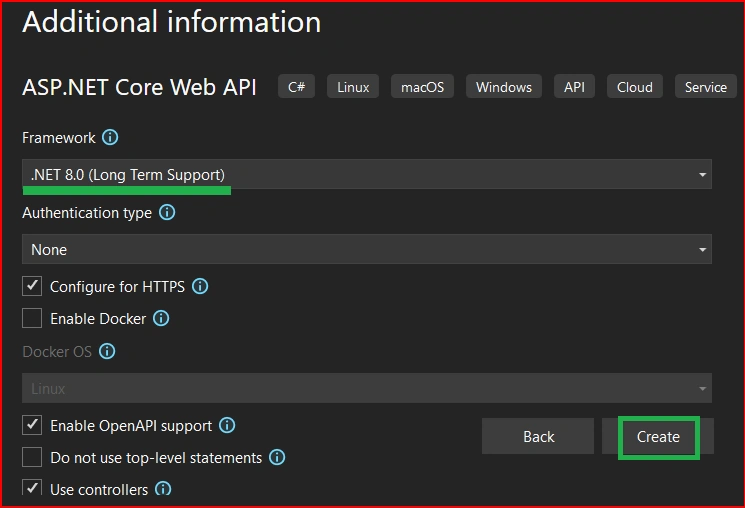Image resolution: width=745 pixels, height=509 pixels.
Task: Click the Framework info icon
Action: coord(110,138)
